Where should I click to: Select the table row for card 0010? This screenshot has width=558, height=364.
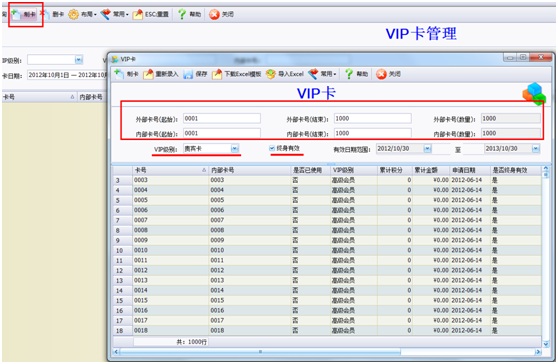327,250
